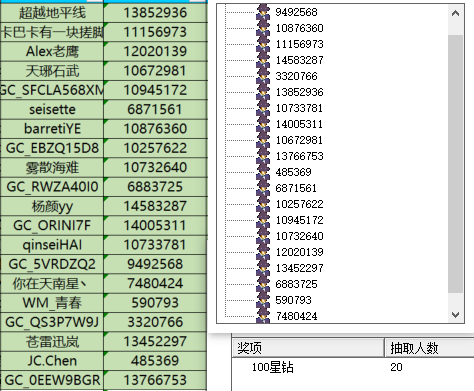This screenshot has width=474, height=391.
Task: Click the avatar icon next to 13452297 in list
Action: point(263,268)
